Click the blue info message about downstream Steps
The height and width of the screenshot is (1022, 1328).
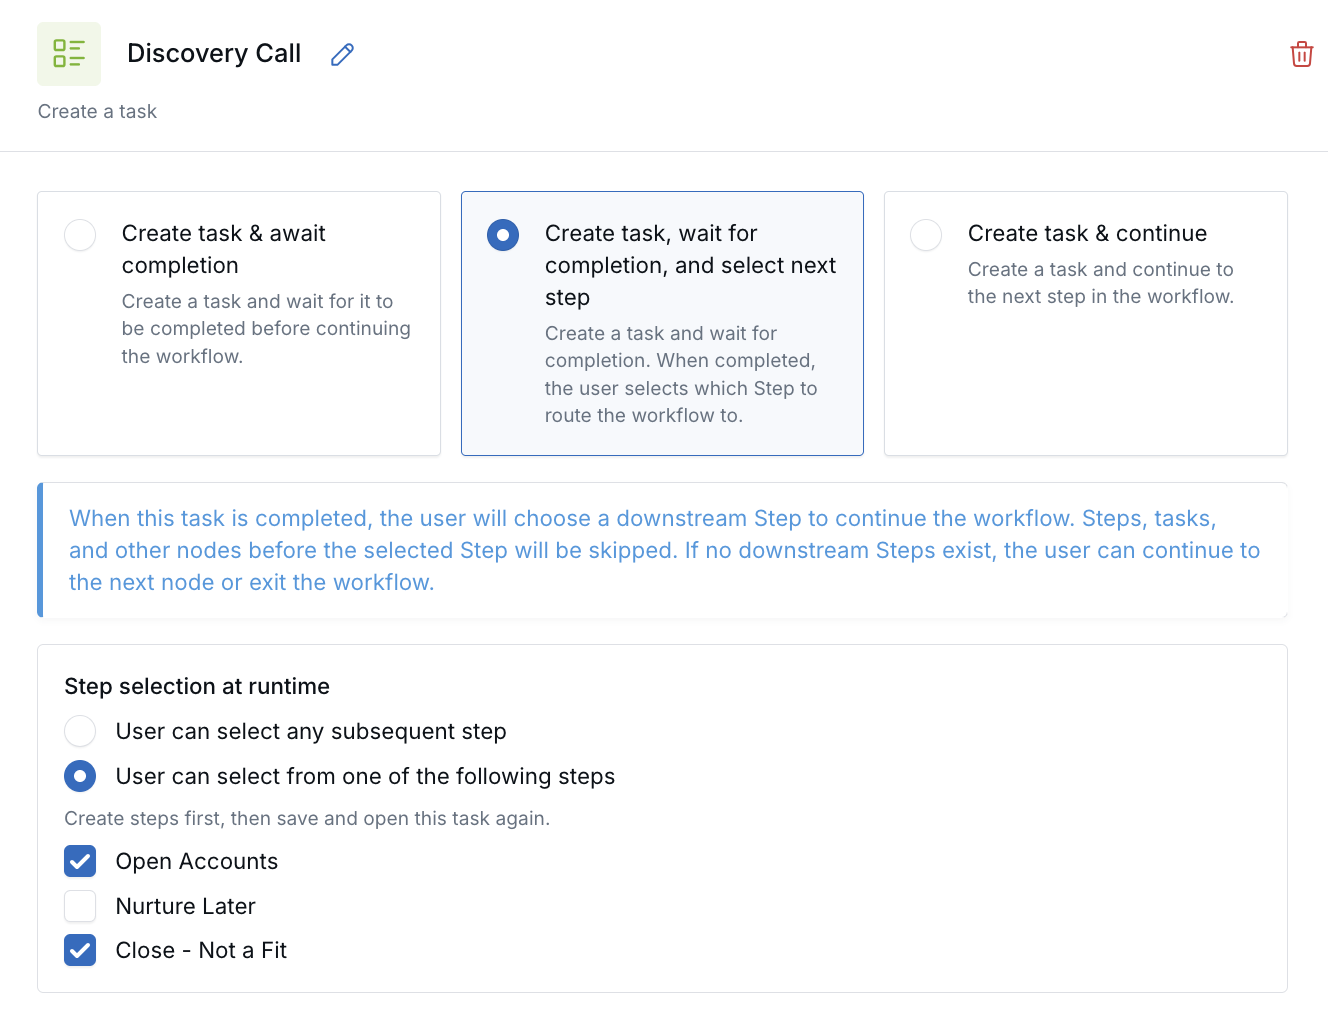click(664, 550)
